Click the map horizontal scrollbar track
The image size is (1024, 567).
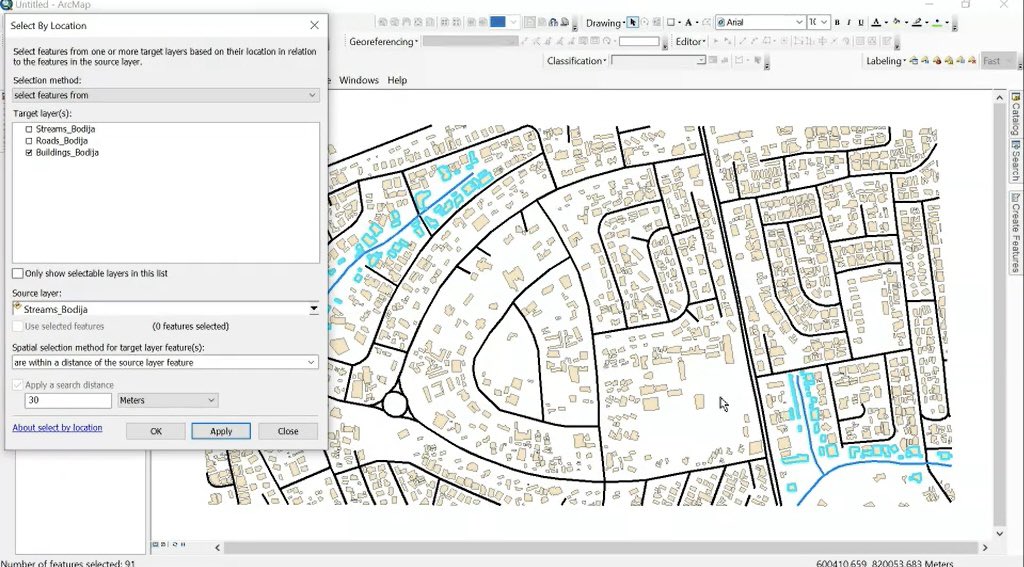[x=601, y=547]
